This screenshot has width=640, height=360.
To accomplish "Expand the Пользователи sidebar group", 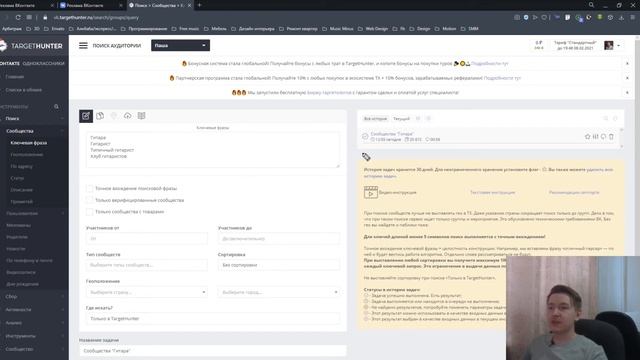I will [x=35, y=213].
